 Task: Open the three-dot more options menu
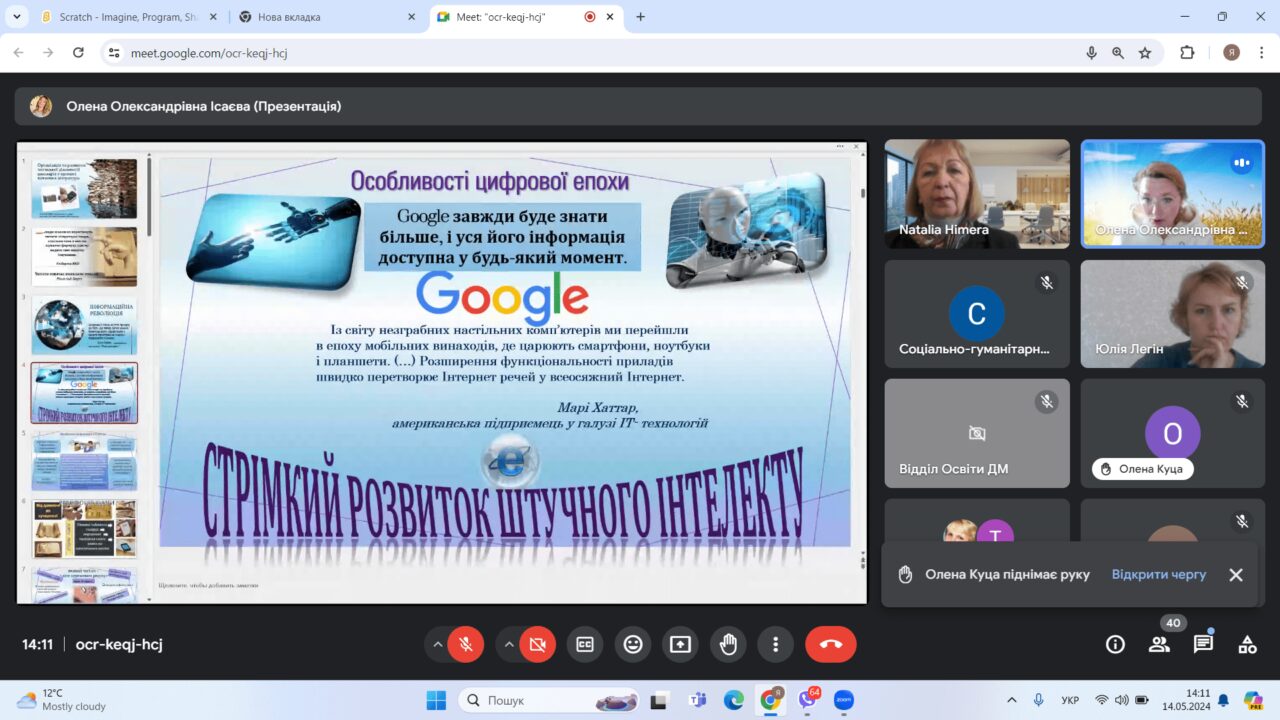coord(775,645)
